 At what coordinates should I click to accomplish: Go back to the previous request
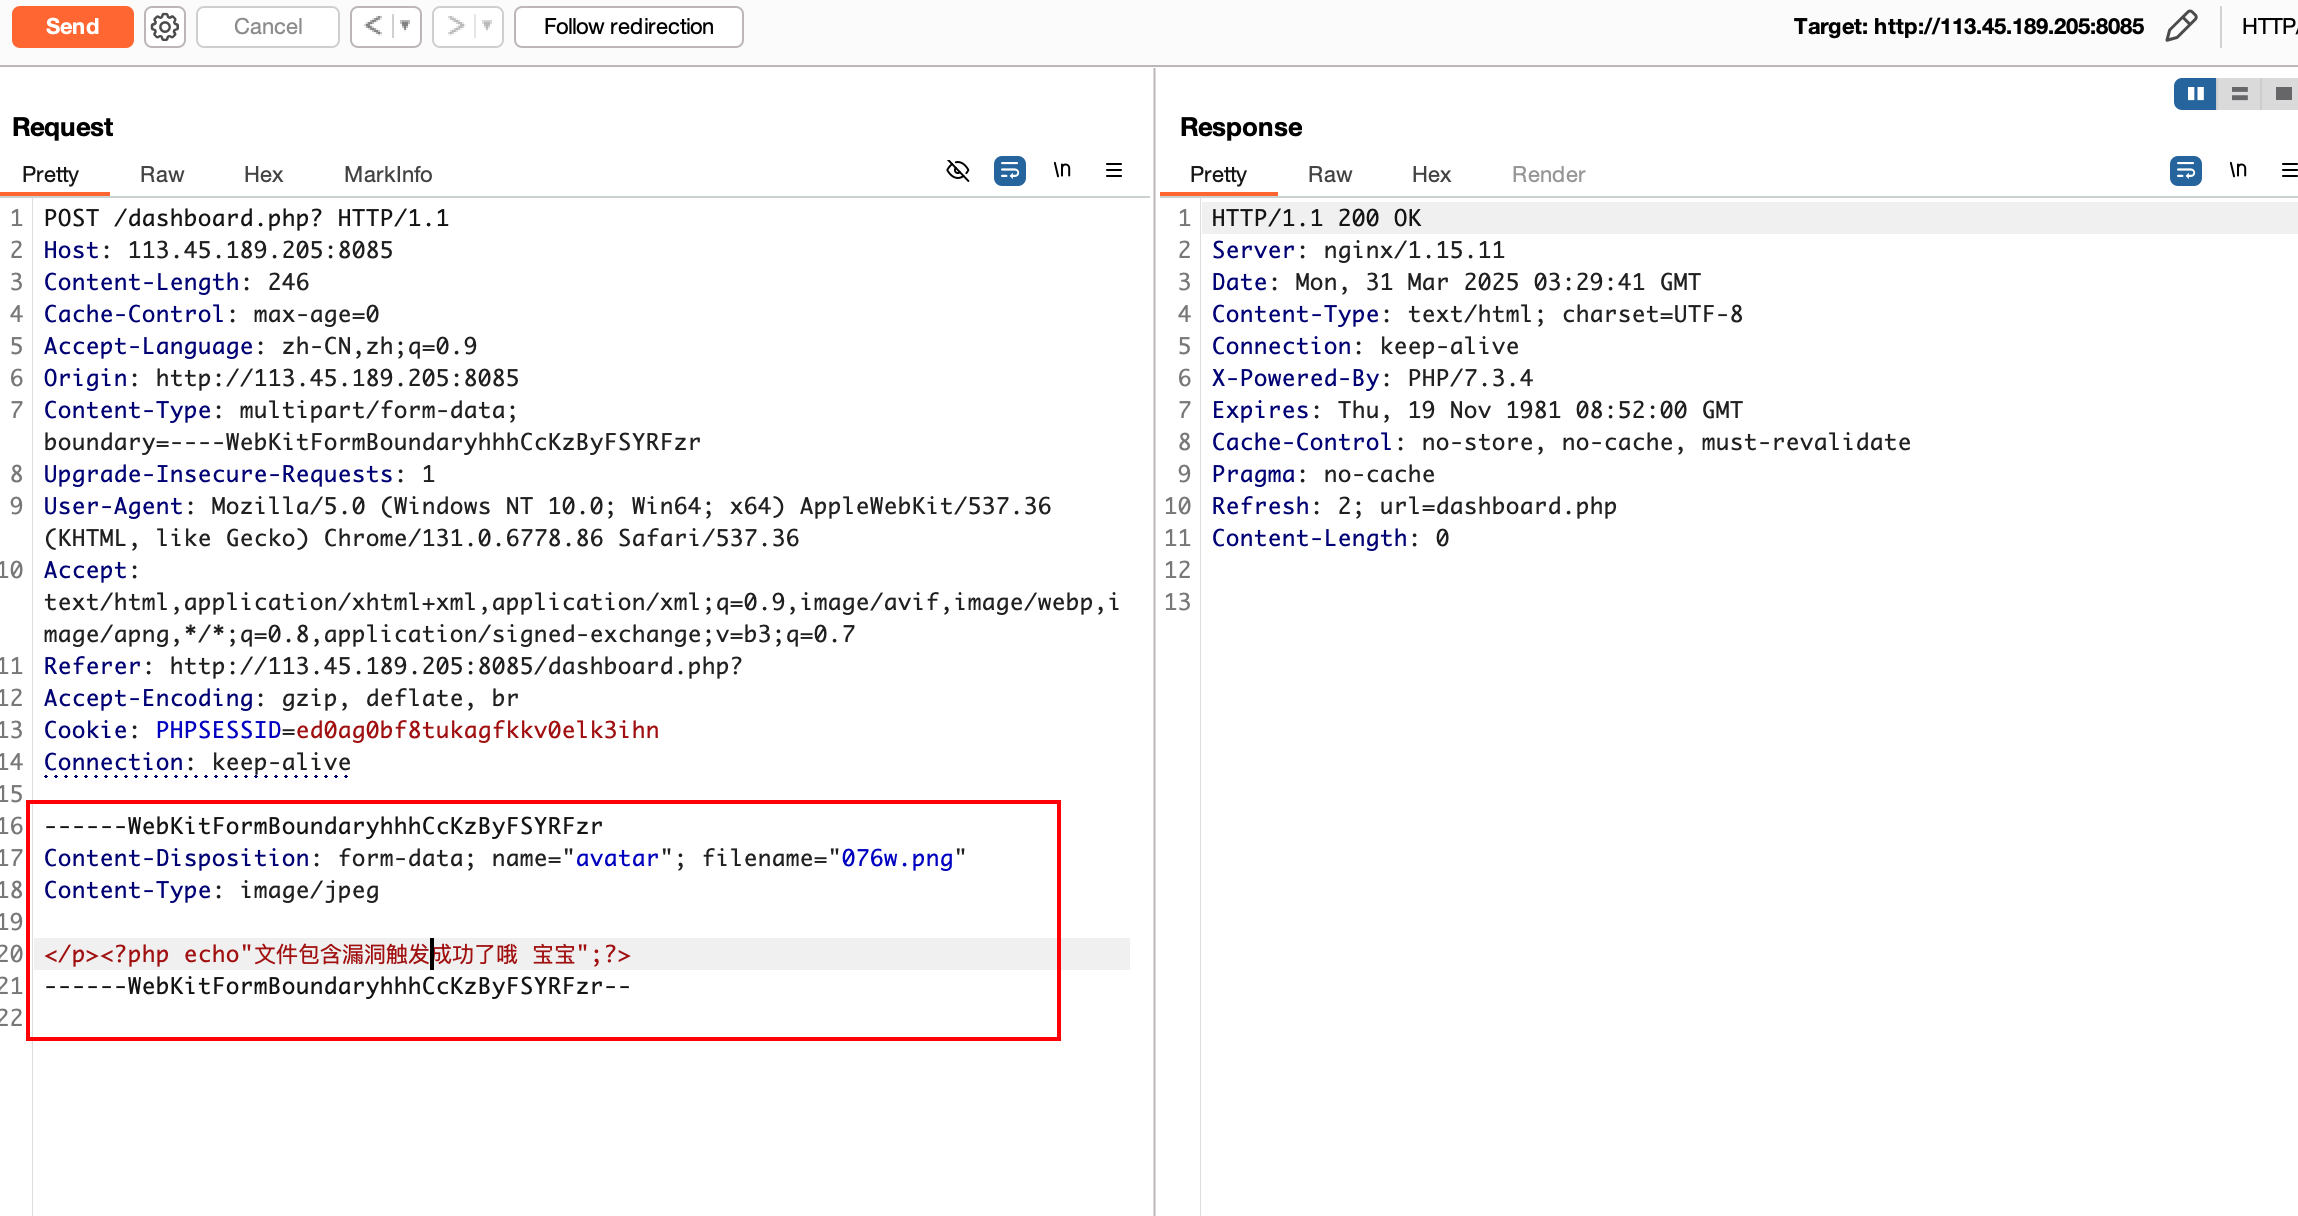(x=373, y=26)
